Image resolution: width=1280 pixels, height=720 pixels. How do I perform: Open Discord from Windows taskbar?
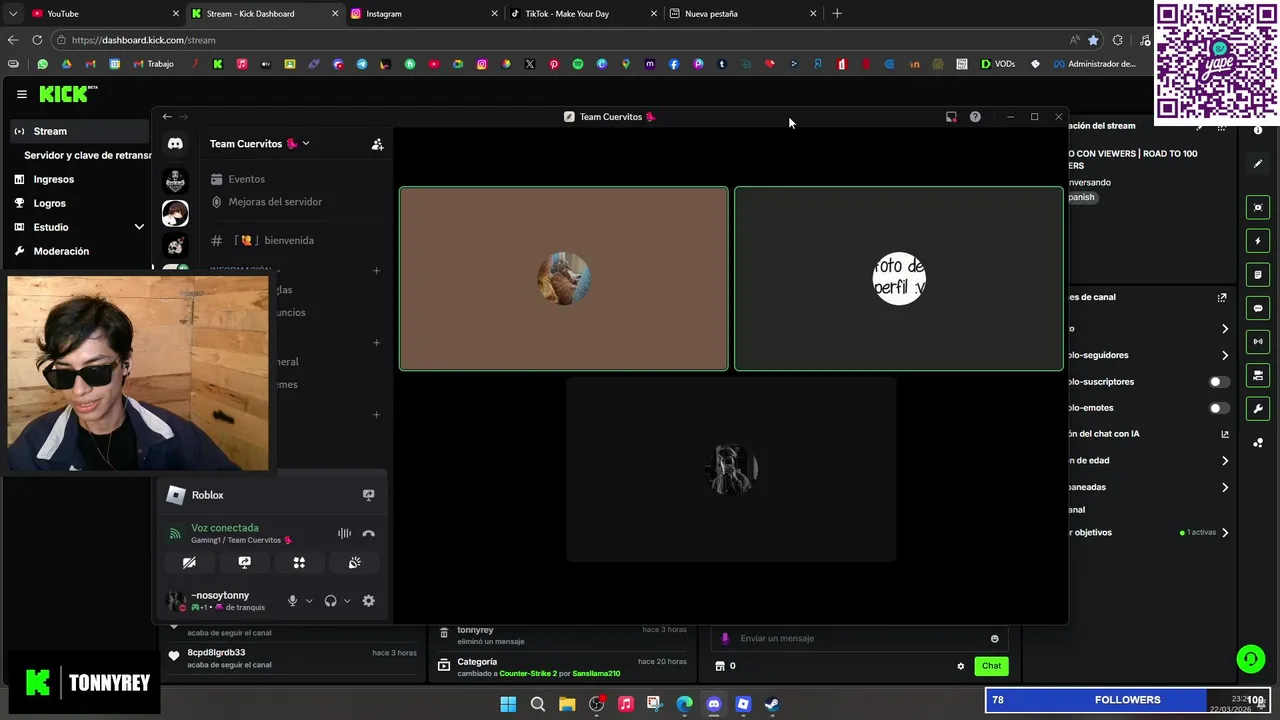[713, 704]
